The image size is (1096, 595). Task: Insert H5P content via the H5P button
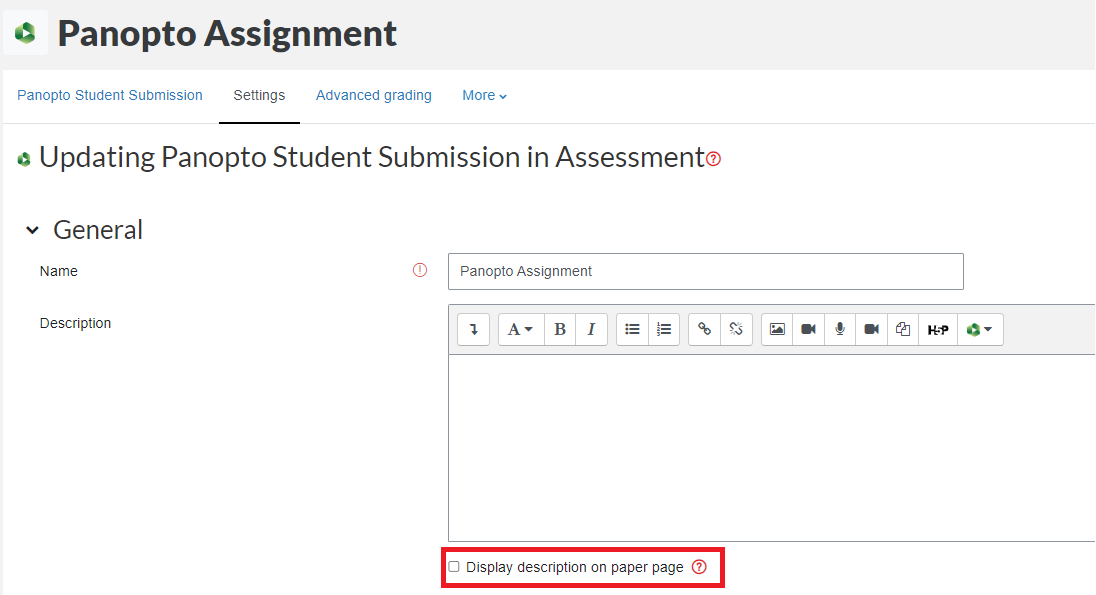[937, 329]
